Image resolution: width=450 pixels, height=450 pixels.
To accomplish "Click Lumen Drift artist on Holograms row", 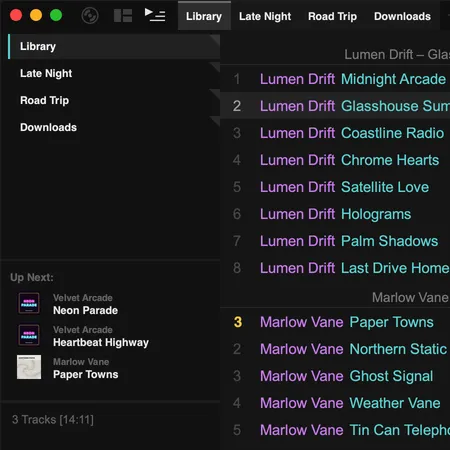I will (297, 214).
